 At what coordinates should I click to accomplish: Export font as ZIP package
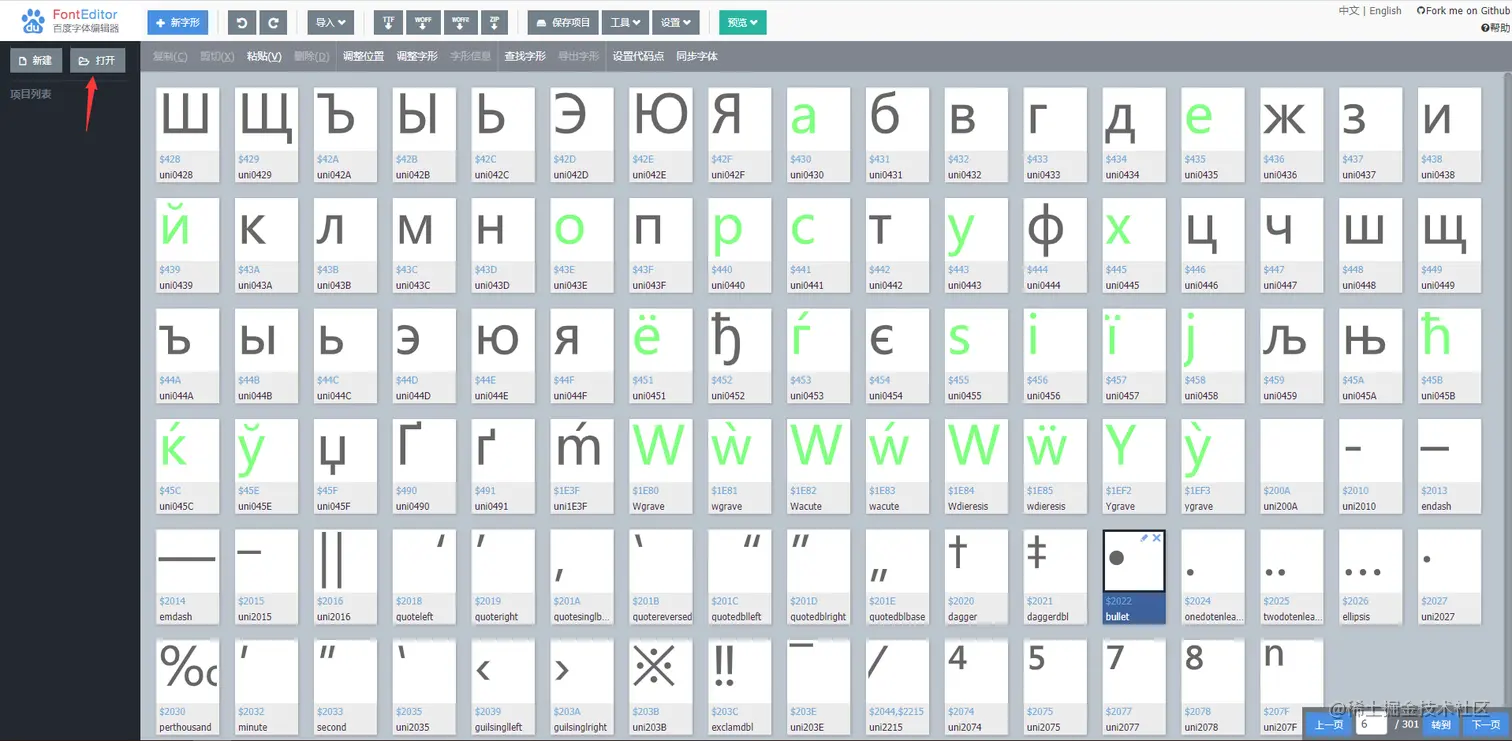493,22
